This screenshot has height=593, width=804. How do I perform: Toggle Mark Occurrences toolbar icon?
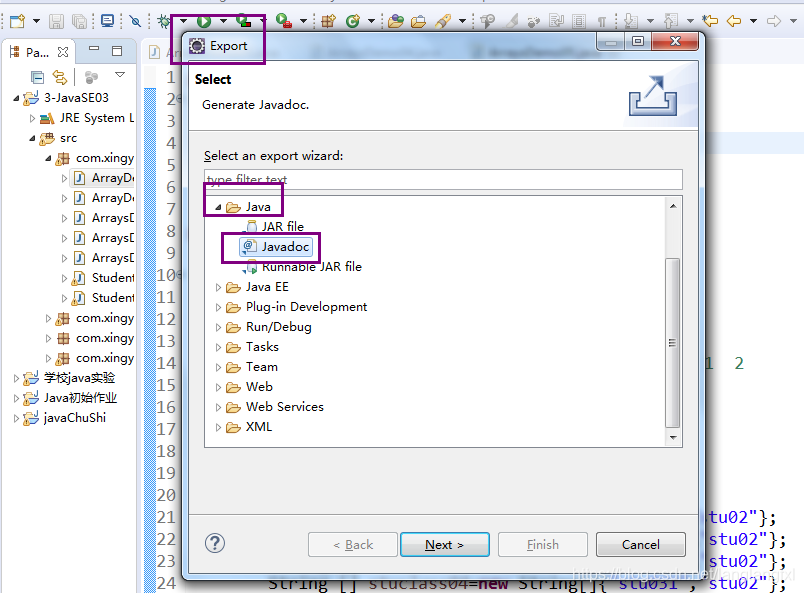pos(512,21)
